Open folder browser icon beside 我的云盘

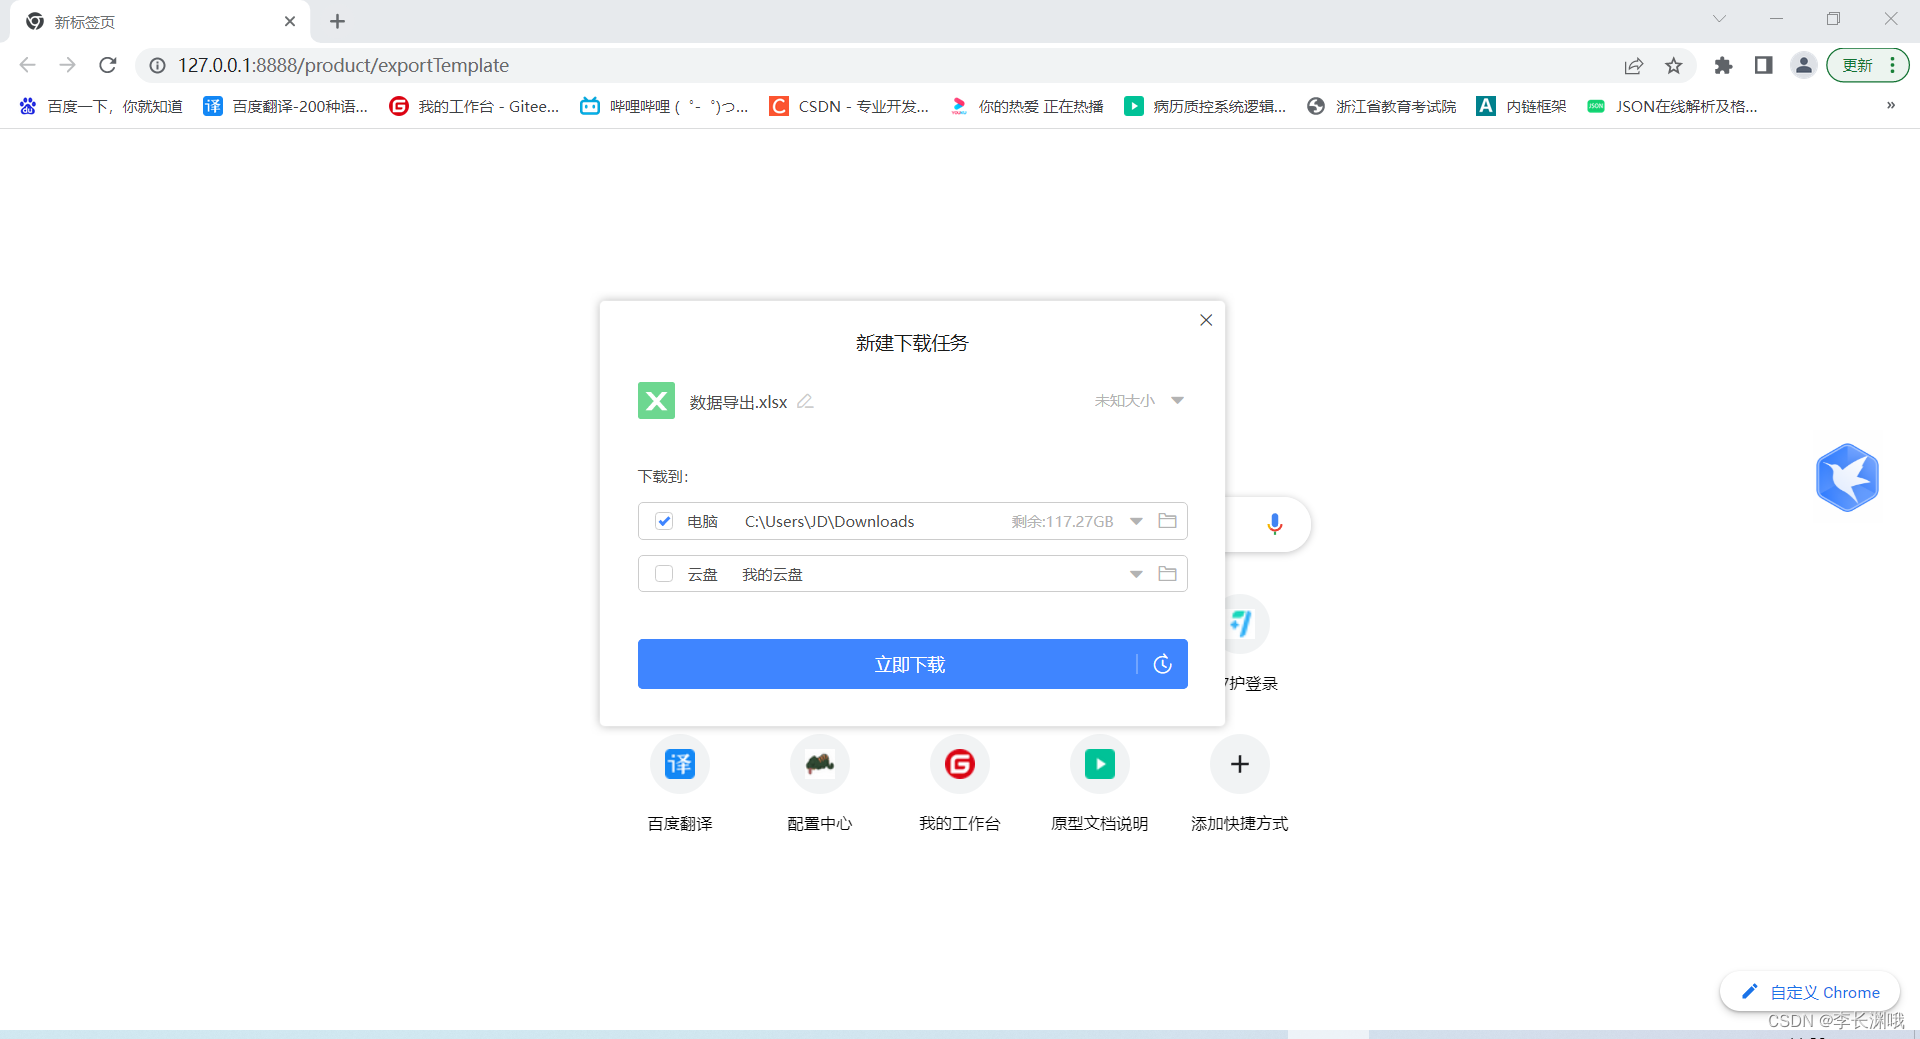click(x=1166, y=573)
